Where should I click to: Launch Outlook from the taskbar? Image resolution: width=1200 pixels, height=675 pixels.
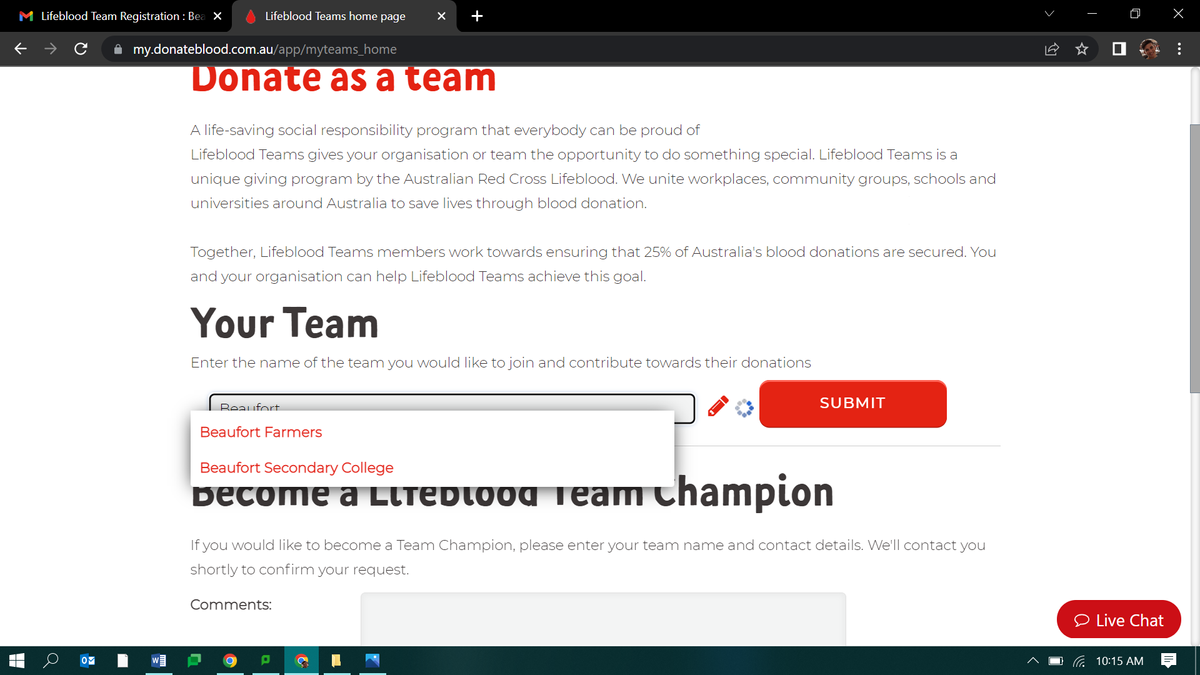click(87, 660)
